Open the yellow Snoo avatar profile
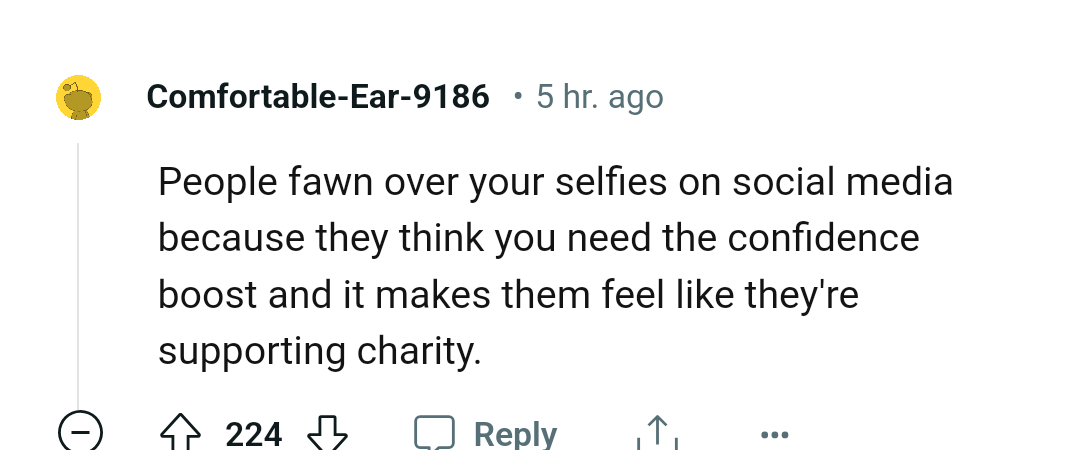The height and width of the screenshot is (450, 1080). point(79,97)
